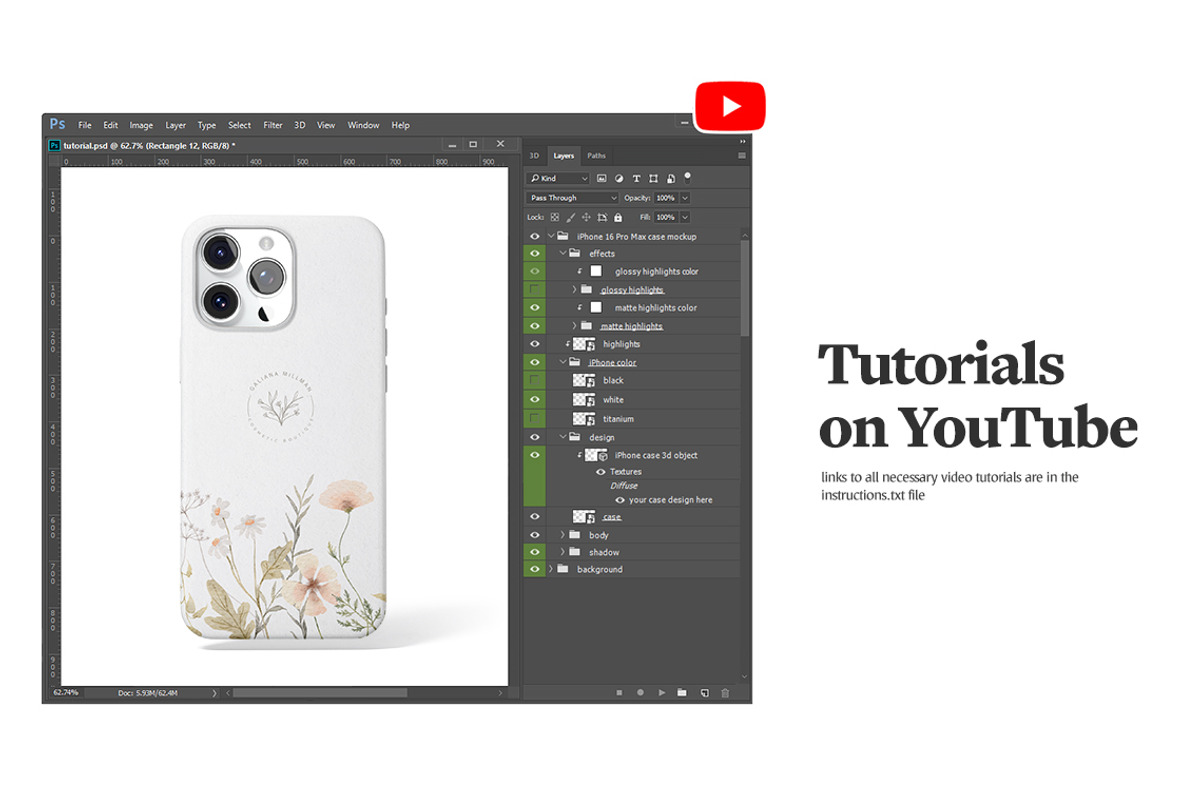Image resolution: width=1200 pixels, height=800 pixels.
Task: Click the Opacity 100% value field
Action: pyautogui.click(x=666, y=198)
